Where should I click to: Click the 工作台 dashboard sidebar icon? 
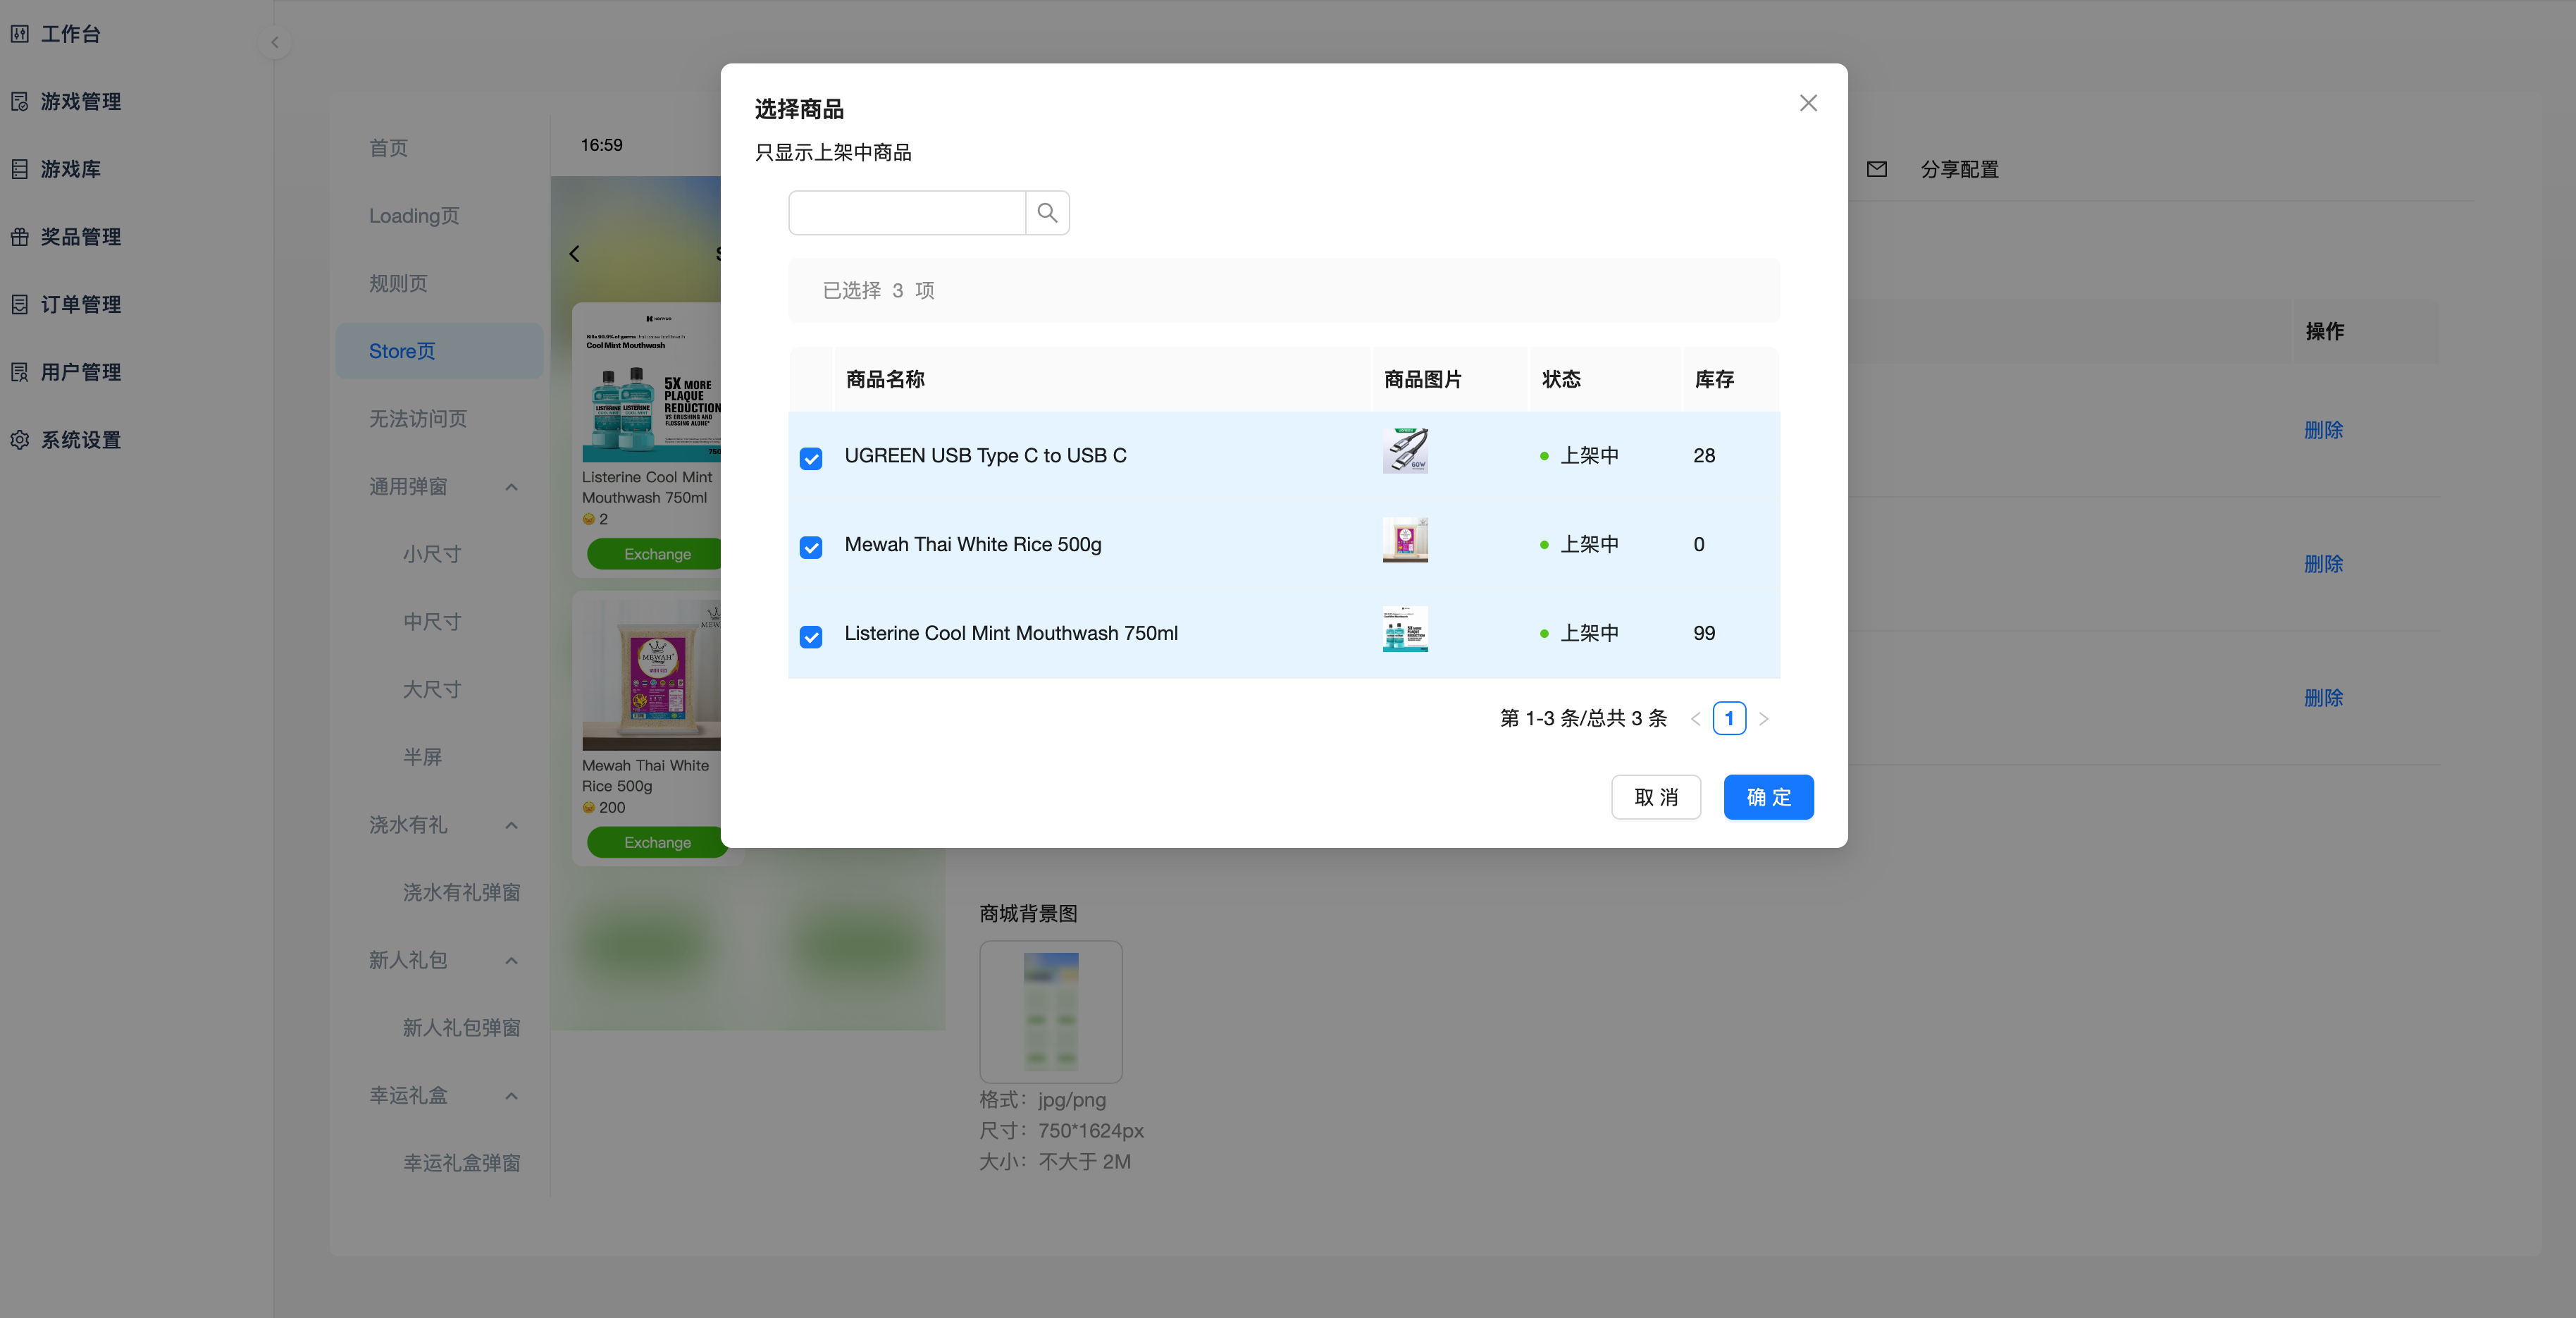(20, 34)
